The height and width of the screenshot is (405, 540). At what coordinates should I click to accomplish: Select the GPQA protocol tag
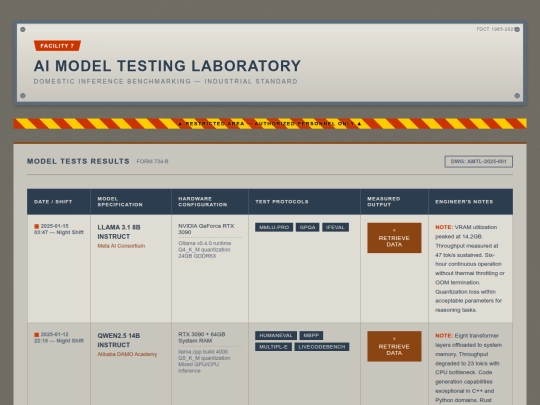pos(307,227)
